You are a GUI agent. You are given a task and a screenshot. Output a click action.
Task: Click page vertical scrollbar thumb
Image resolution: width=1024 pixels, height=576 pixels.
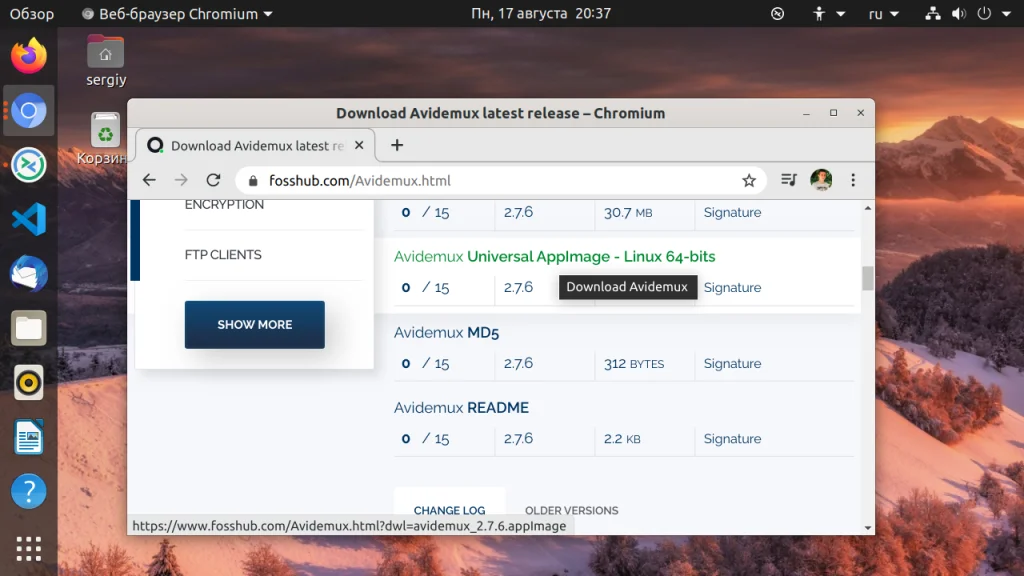click(867, 278)
